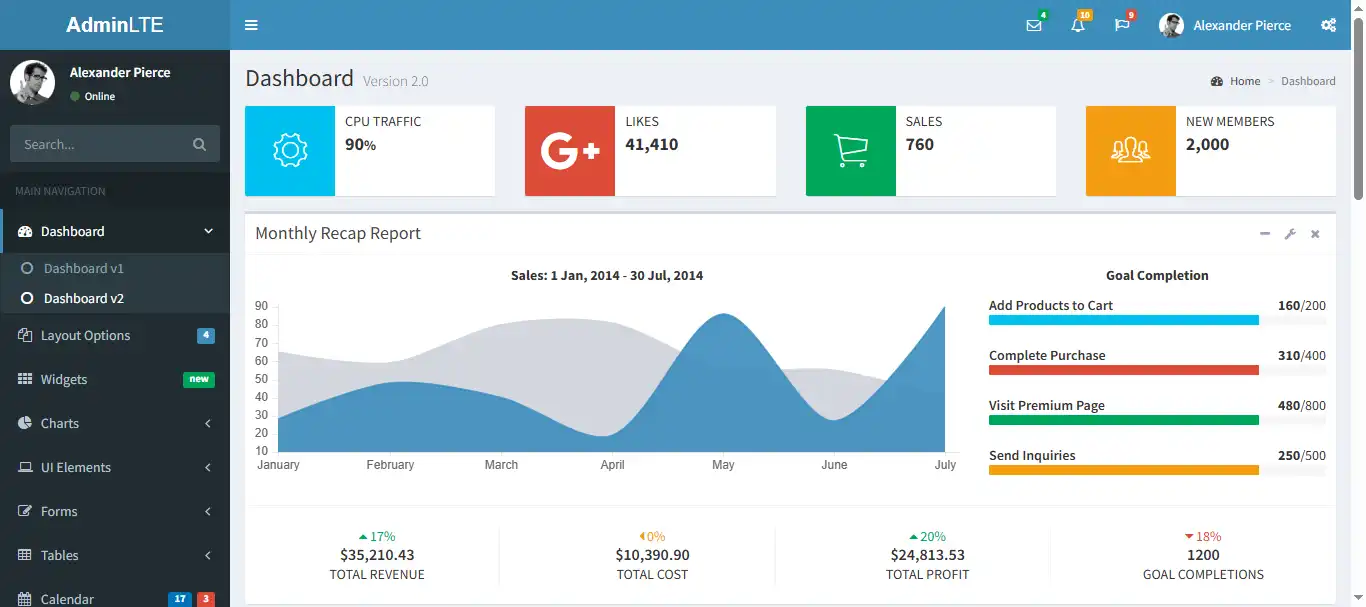Click the Google+ likes icon

coord(569,151)
